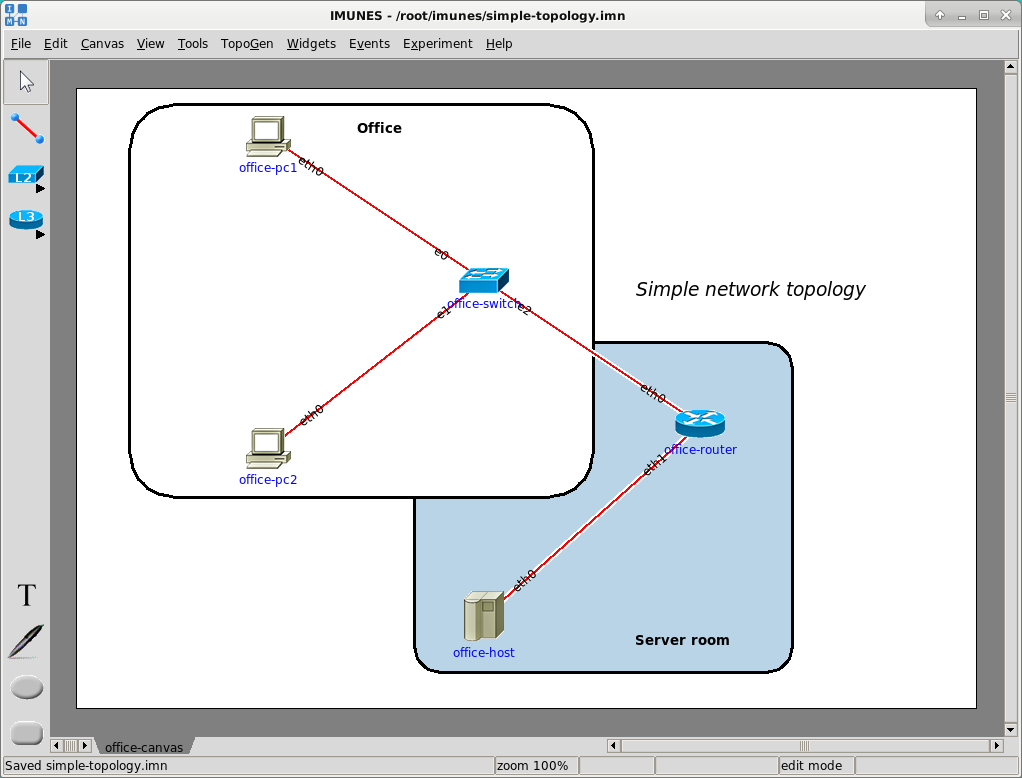Select the Oval annotation tool
Screen dimensions: 1022x778
27,687
